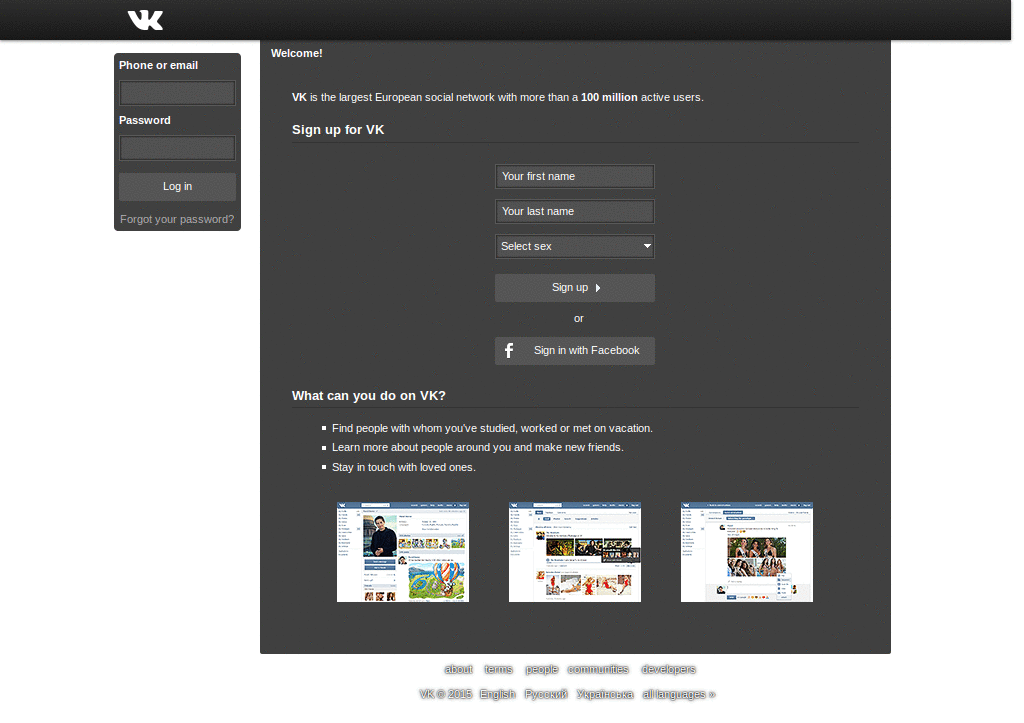Image resolution: width=1024 pixels, height=723 pixels.
Task: Click the Facebook f icon
Action: [509, 351]
